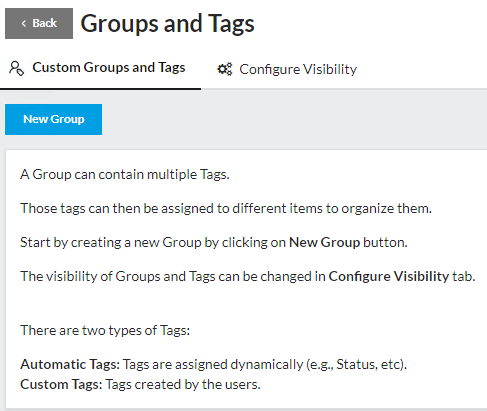Click bold 'Configure Visibility' in the paragraph
This screenshot has width=487, height=411.
coord(389,276)
